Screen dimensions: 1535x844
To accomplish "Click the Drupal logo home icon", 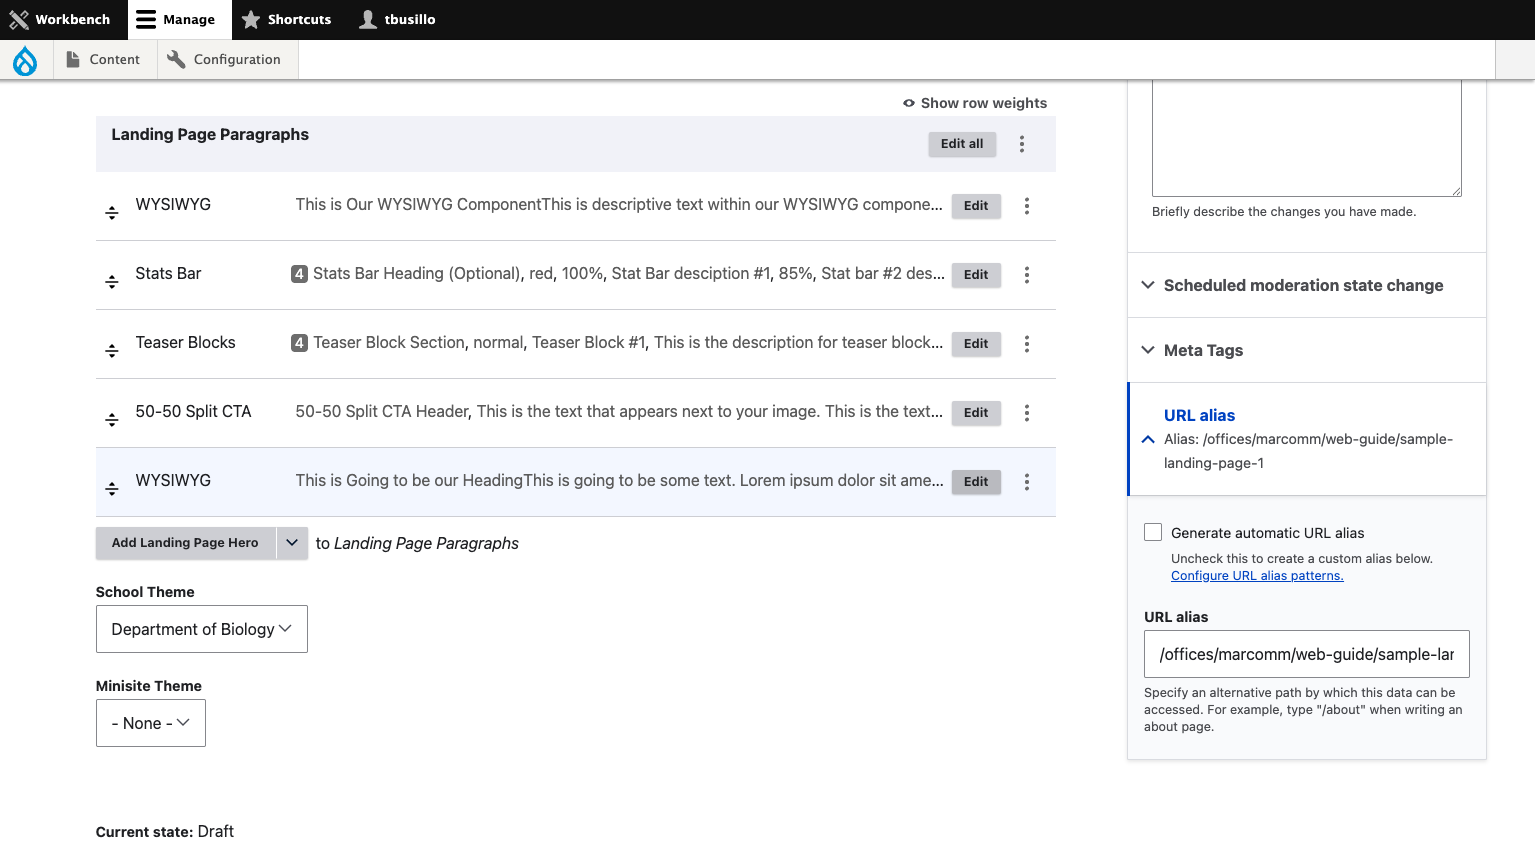I will click(x=25, y=60).
